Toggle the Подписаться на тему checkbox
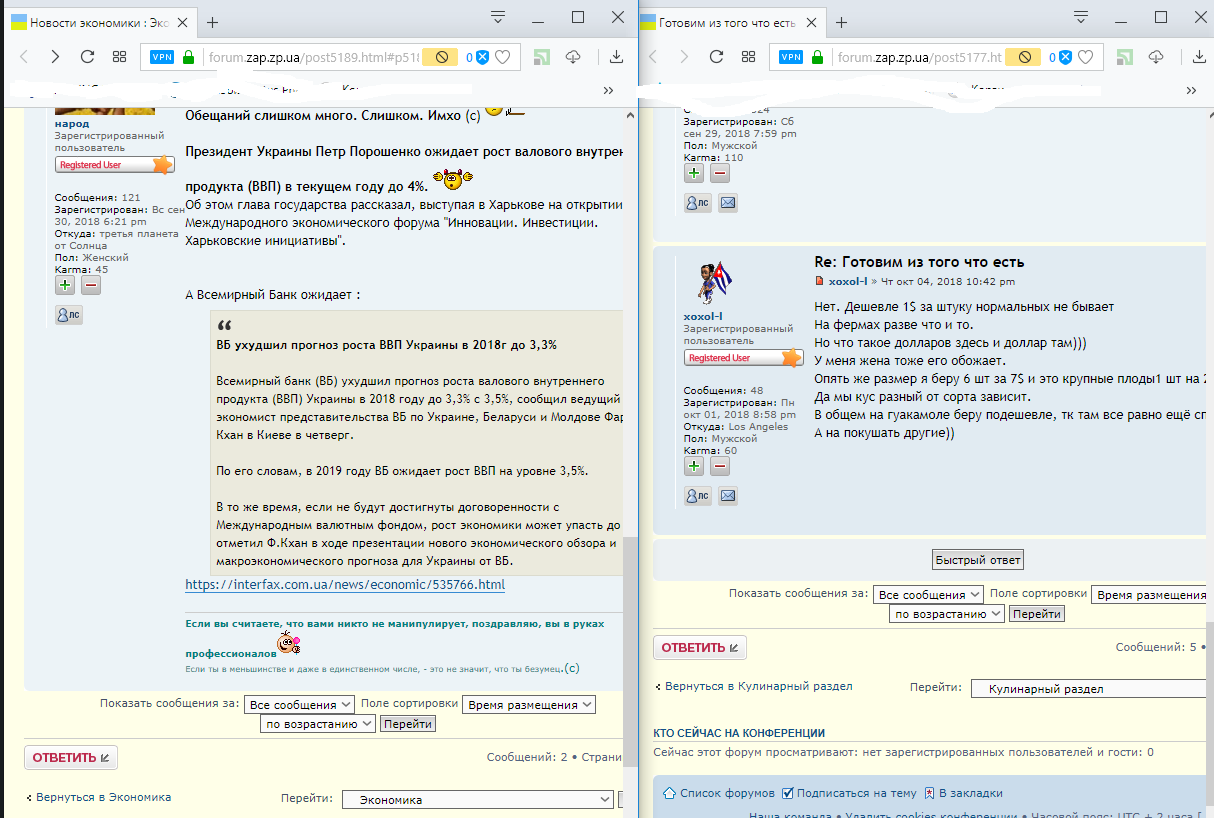The image size is (1214, 818). point(788,793)
